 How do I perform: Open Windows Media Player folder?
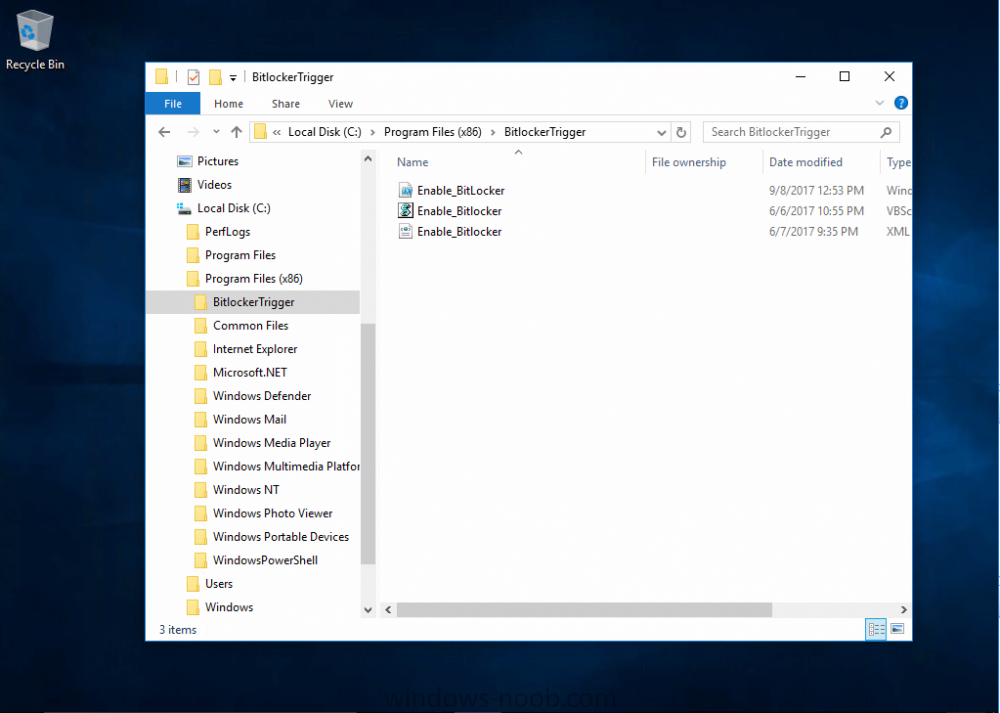tap(271, 443)
